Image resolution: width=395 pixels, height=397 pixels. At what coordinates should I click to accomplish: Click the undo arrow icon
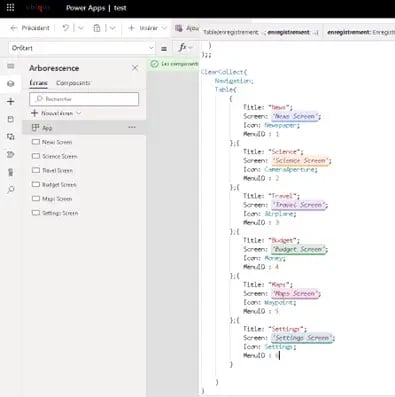click(x=66, y=28)
